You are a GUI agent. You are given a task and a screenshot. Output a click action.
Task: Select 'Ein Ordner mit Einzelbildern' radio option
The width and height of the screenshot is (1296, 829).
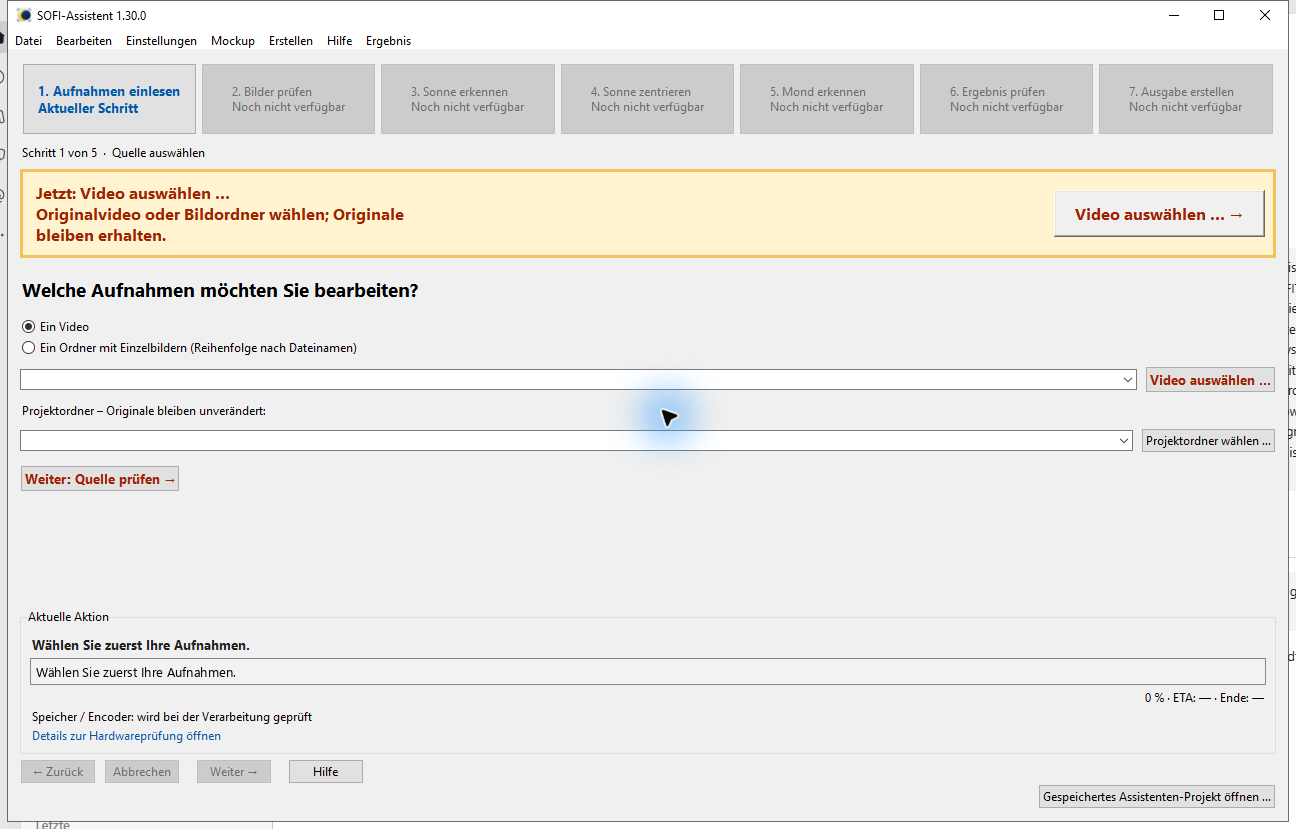tap(28, 348)
